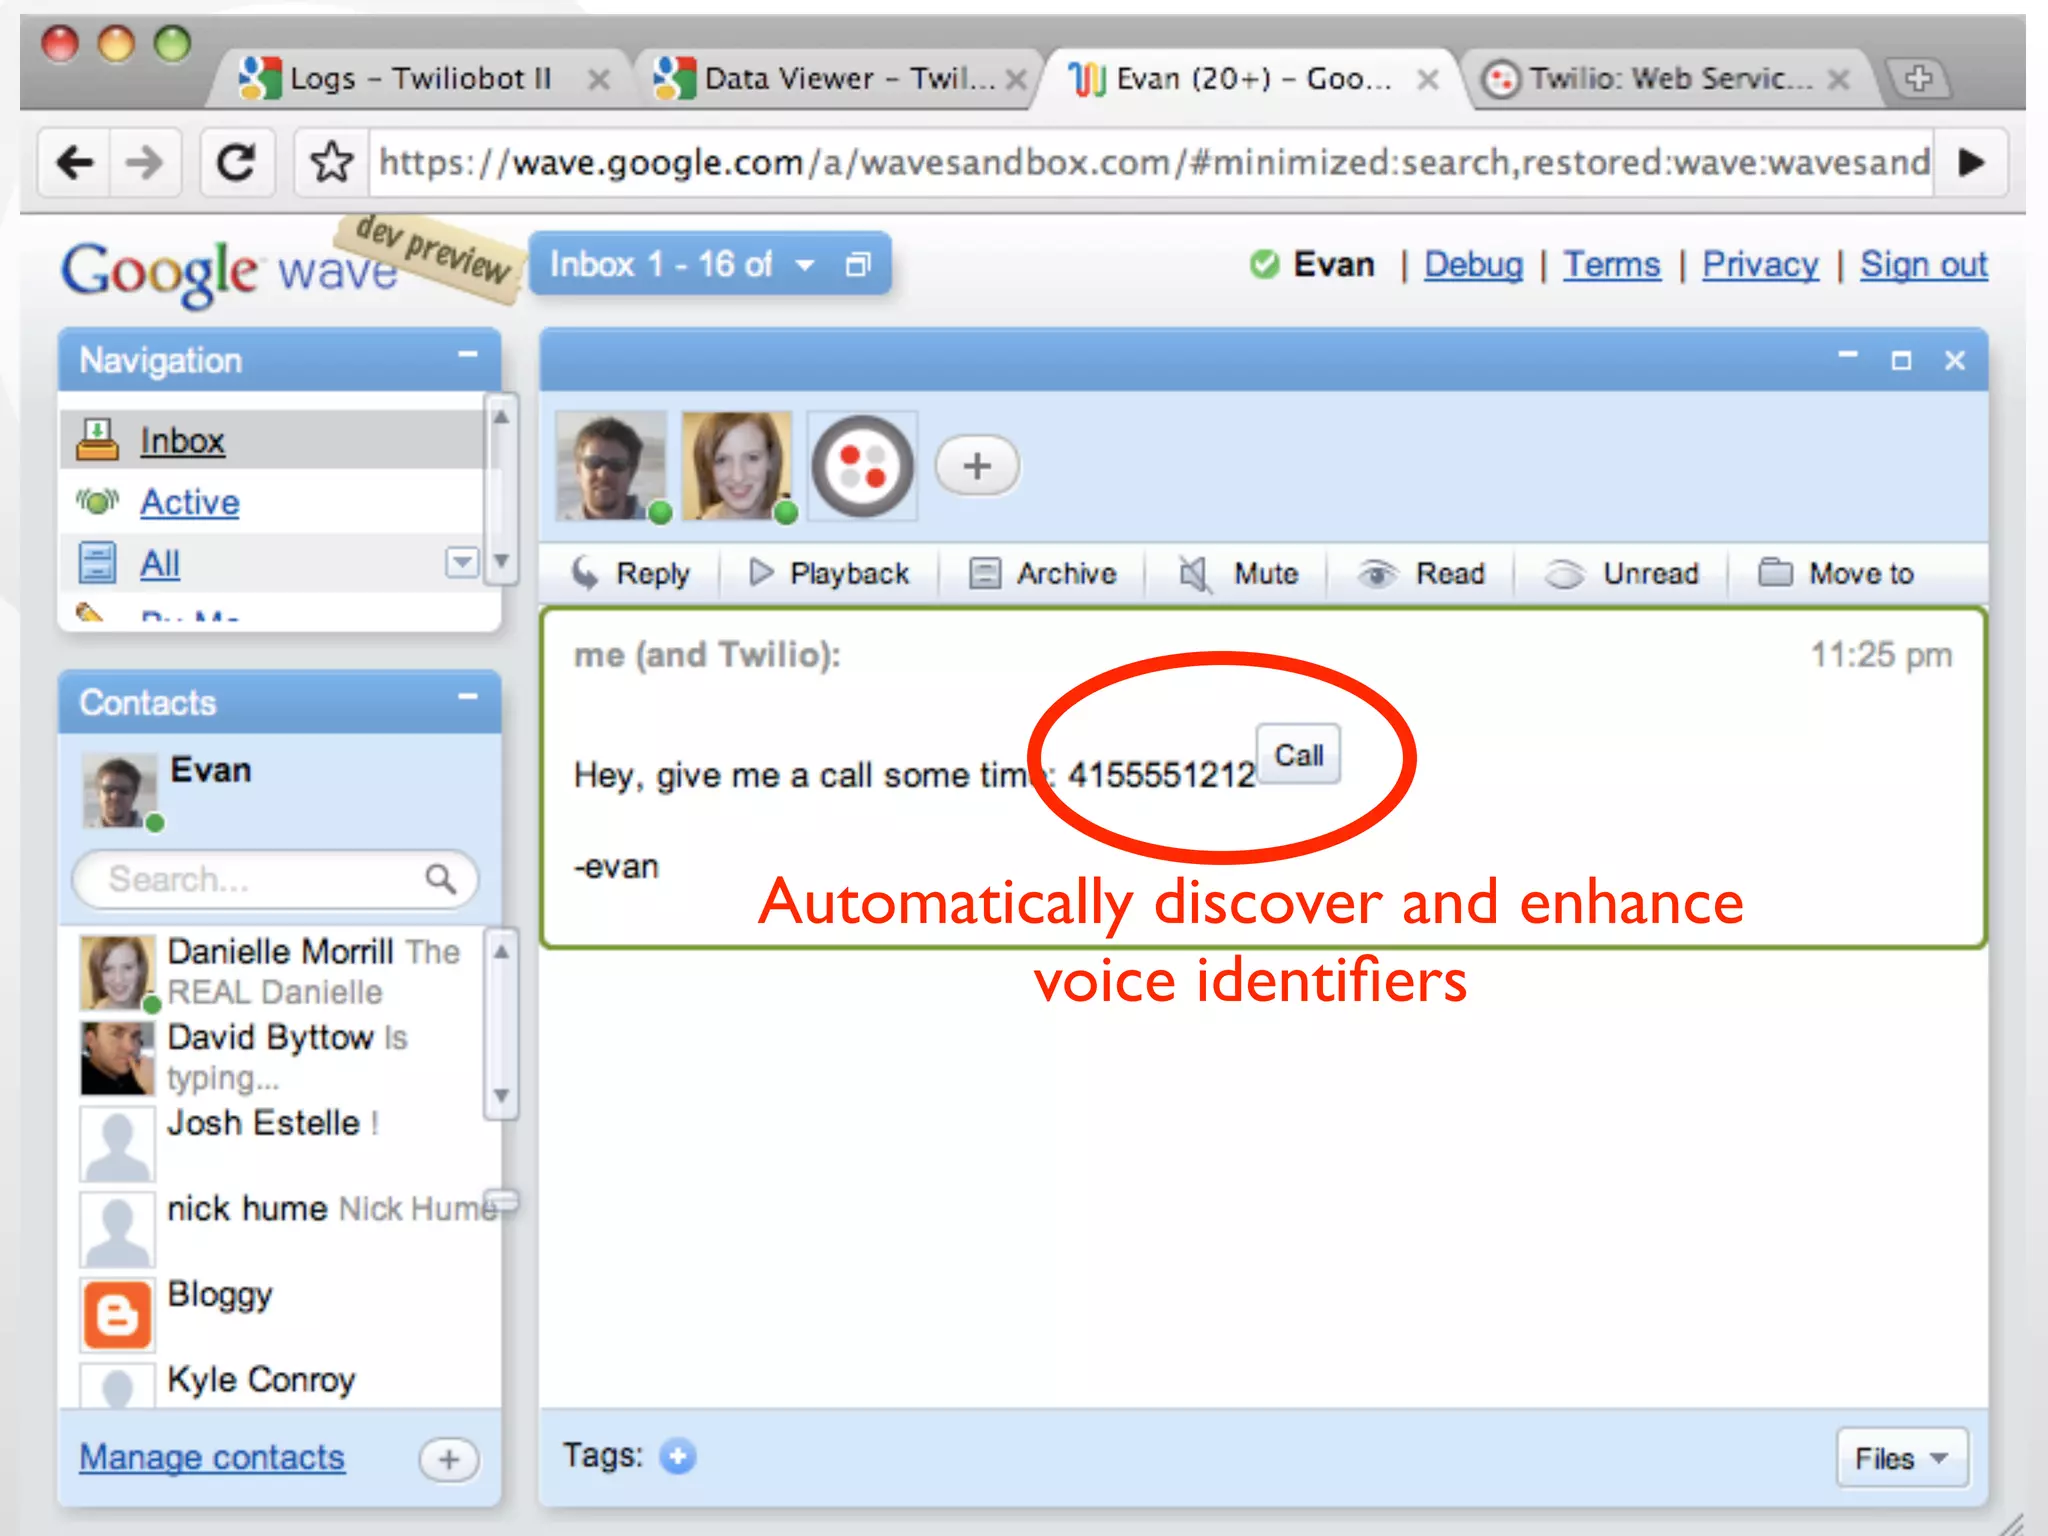Close the Twilio: Web Service tab
The width and height of the screenshot is (2048, 1536).
[1838, 79]
